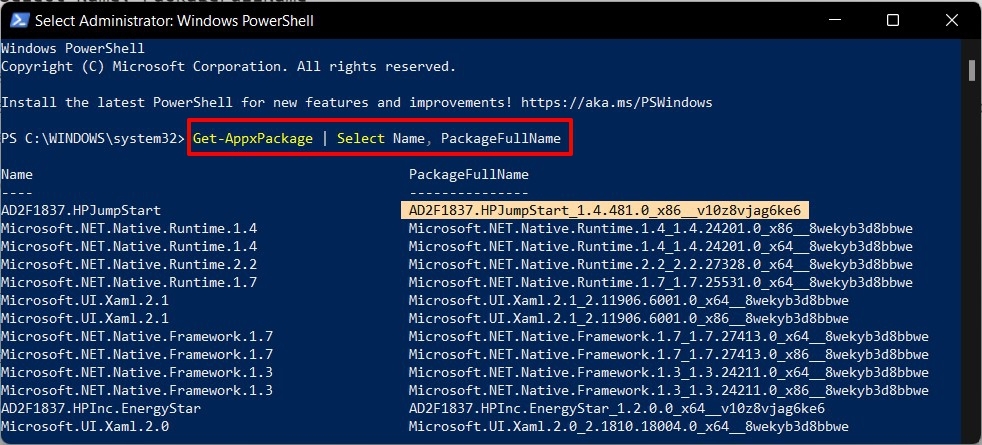Click the Name column header

point(17,175)
